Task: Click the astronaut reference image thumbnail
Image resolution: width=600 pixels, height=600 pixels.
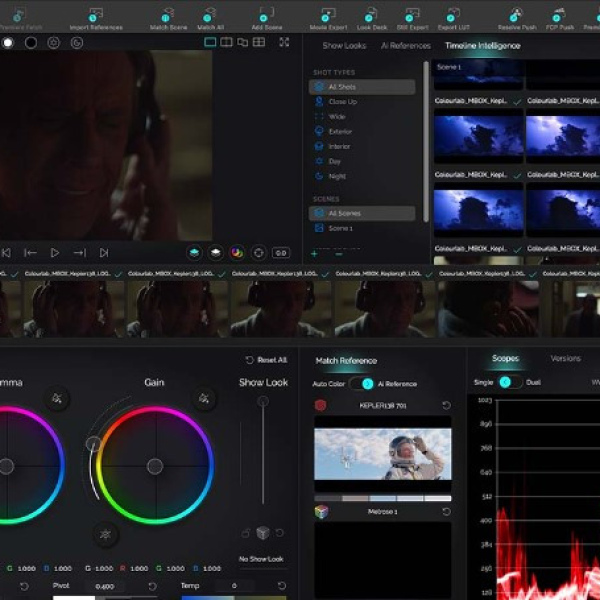Action: click(x=382, y=454)
